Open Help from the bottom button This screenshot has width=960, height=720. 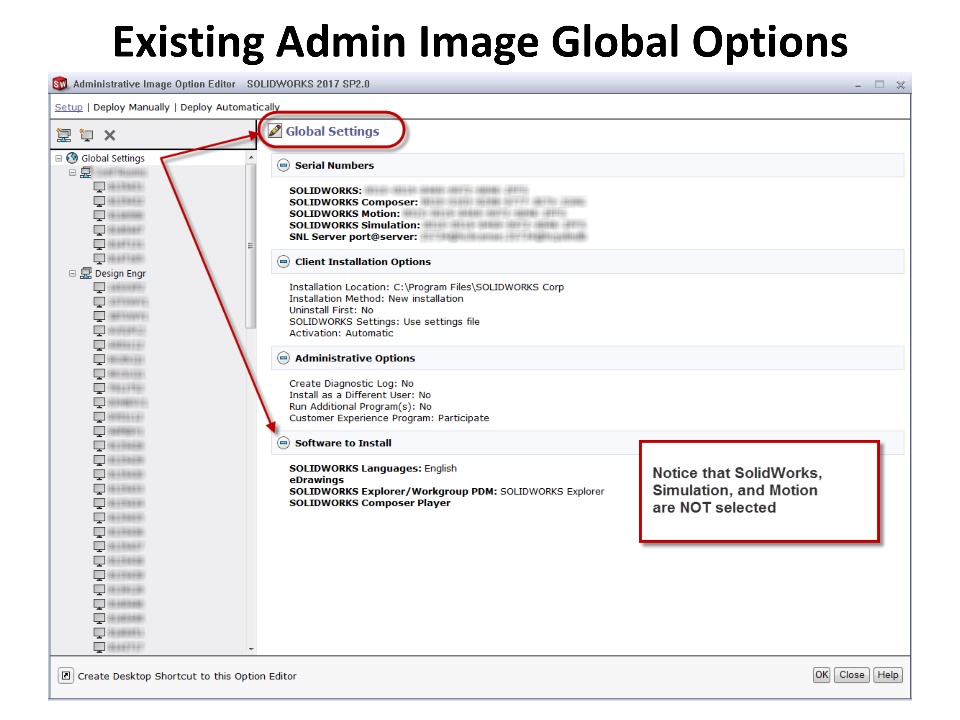click(x=888, y=675)
